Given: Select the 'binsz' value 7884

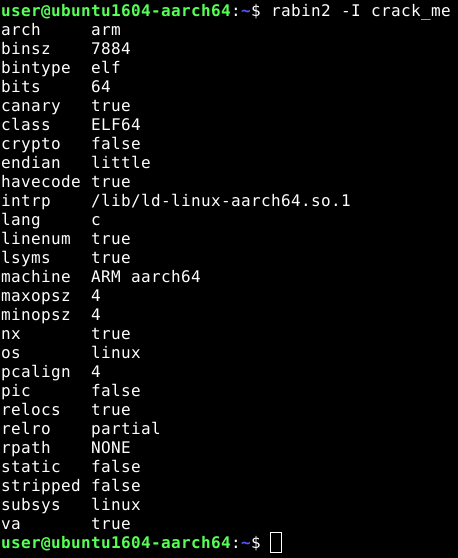Looking at the screenshot, I should [111, 49].
